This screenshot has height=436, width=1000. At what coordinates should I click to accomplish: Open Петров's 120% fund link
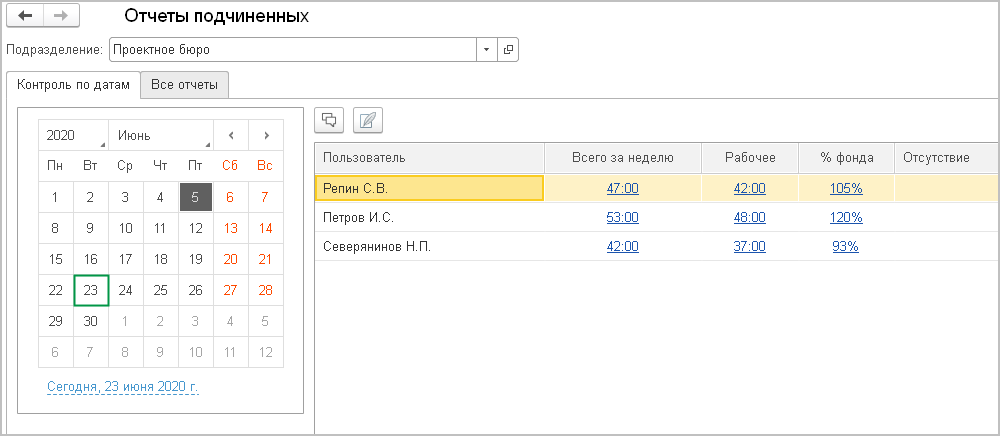click(846, 217)
